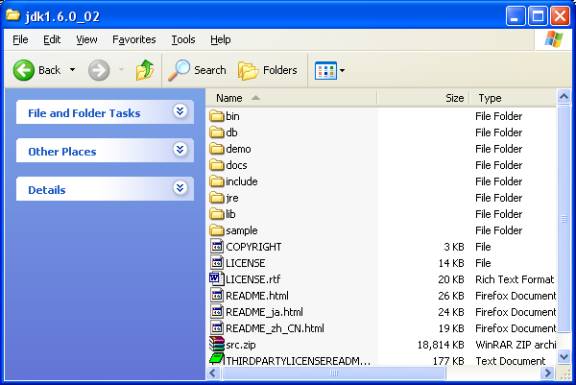Click the 'Rich Text Format' type cell

coord(514,280)
